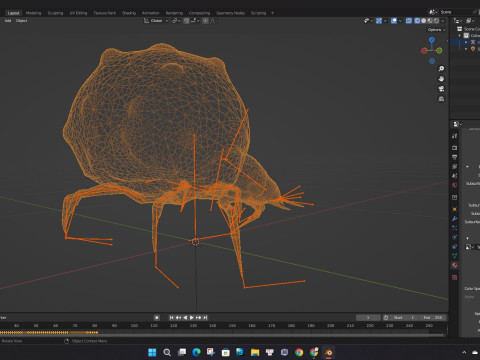480x360 pixels.
Task: Toggle snapping magnet in viewport header
Action: tap(186, 21)
